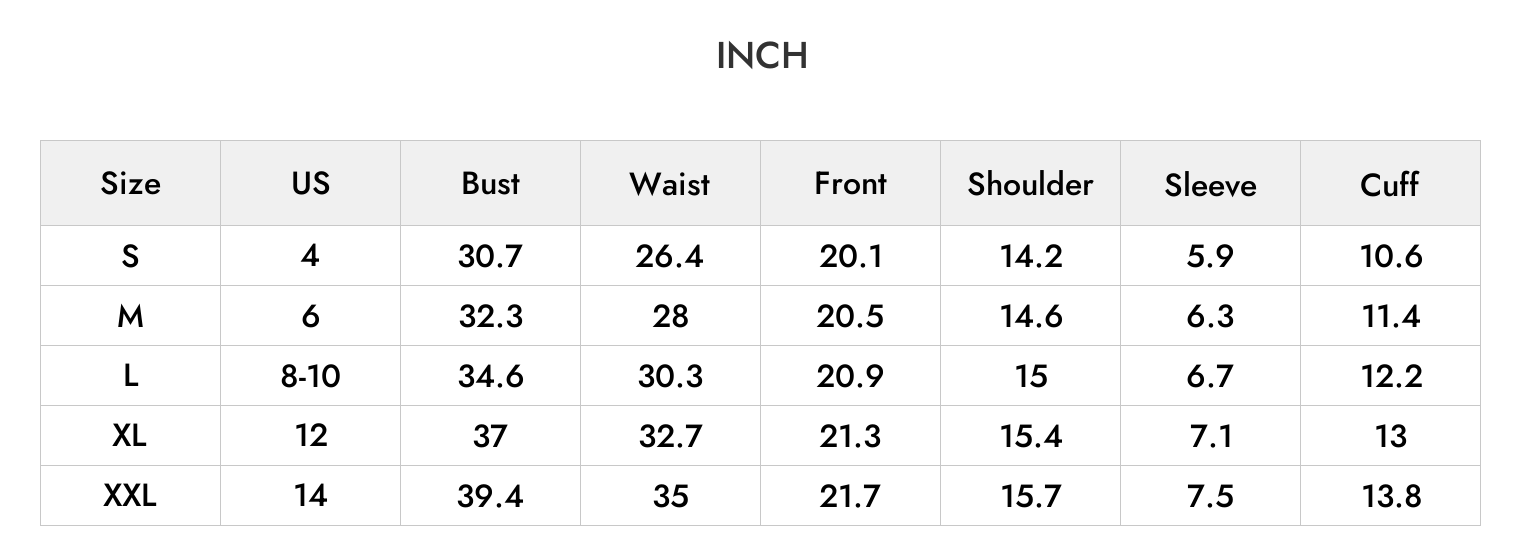
Task: Select the Size column header
Action: pos(130,184)
